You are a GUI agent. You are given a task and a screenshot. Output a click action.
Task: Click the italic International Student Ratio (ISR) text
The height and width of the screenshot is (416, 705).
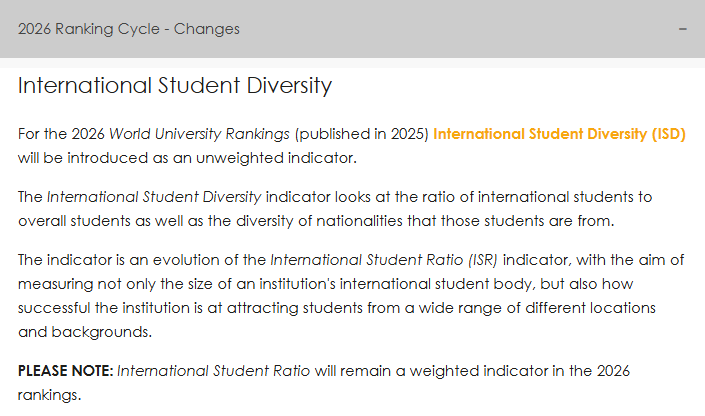(x=384, y=260)
